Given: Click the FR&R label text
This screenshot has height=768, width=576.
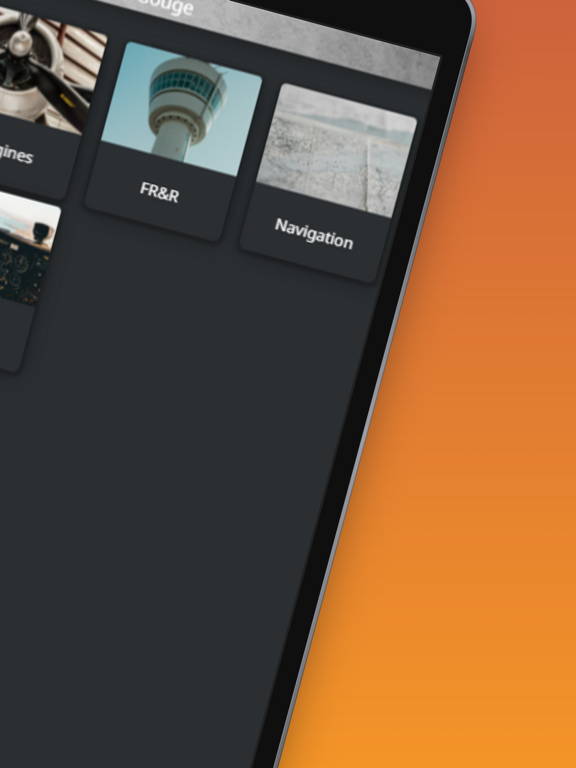Looking at the screenshot, I should tap(160, 192).
